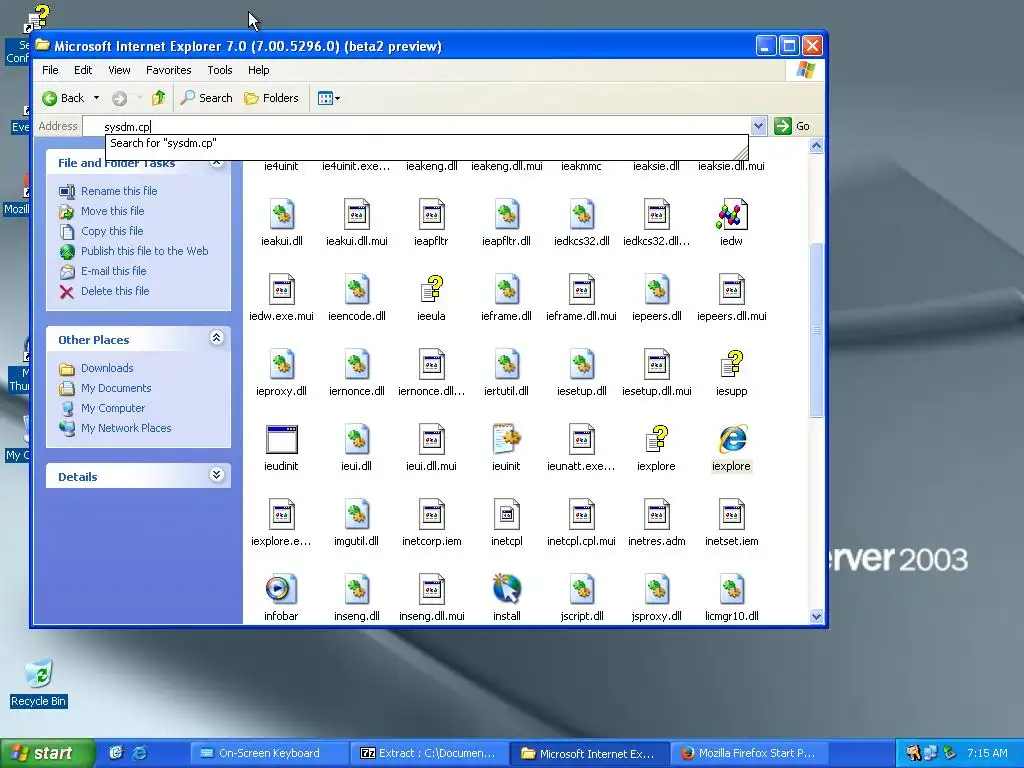The height and width of the screenshot is (768, 1024).
Task: Click the Search toolbar button
Action: point(206,98)
